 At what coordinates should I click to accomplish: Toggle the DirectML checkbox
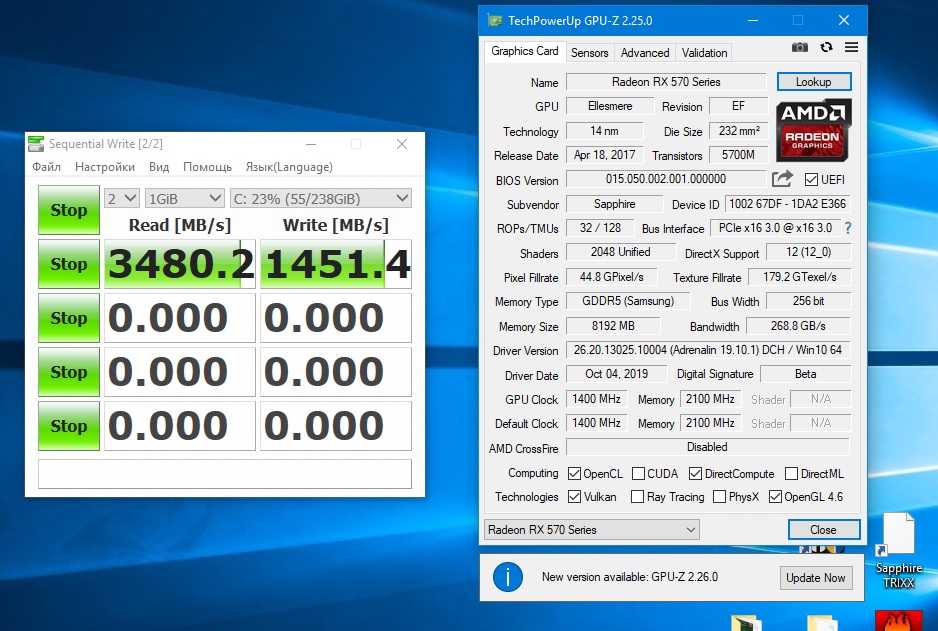(791, 474)
